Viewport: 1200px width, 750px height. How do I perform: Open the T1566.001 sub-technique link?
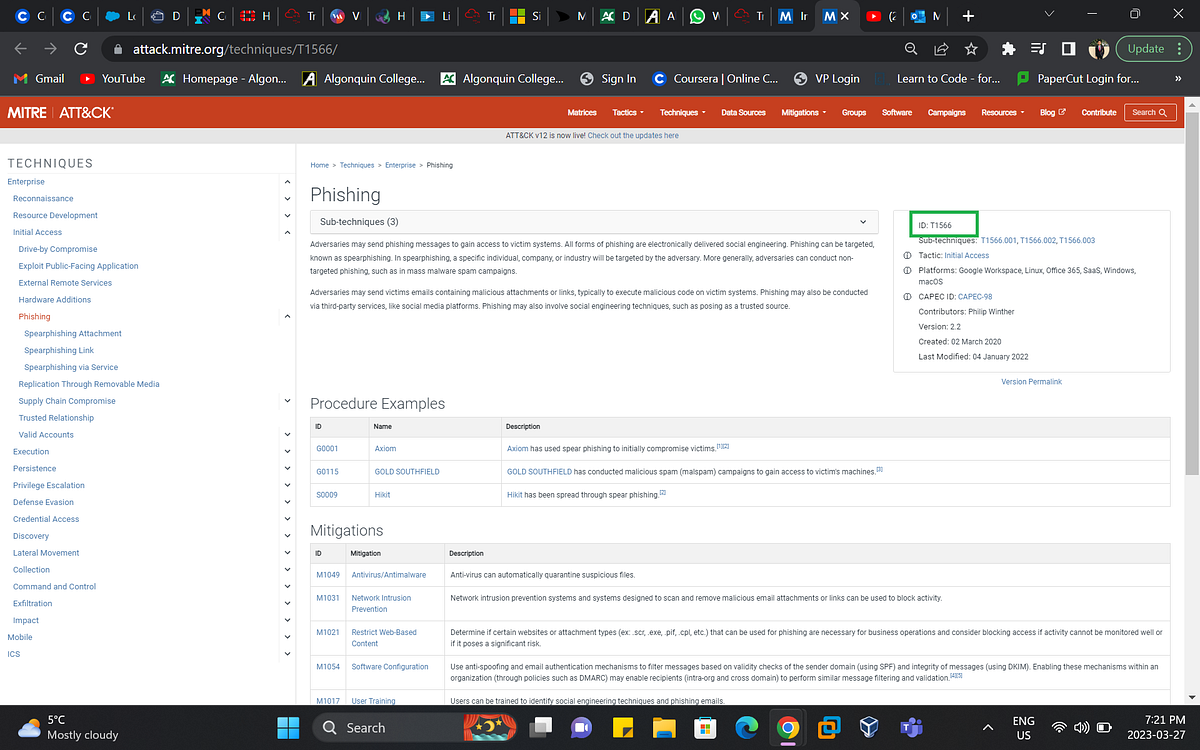point(998,240)
